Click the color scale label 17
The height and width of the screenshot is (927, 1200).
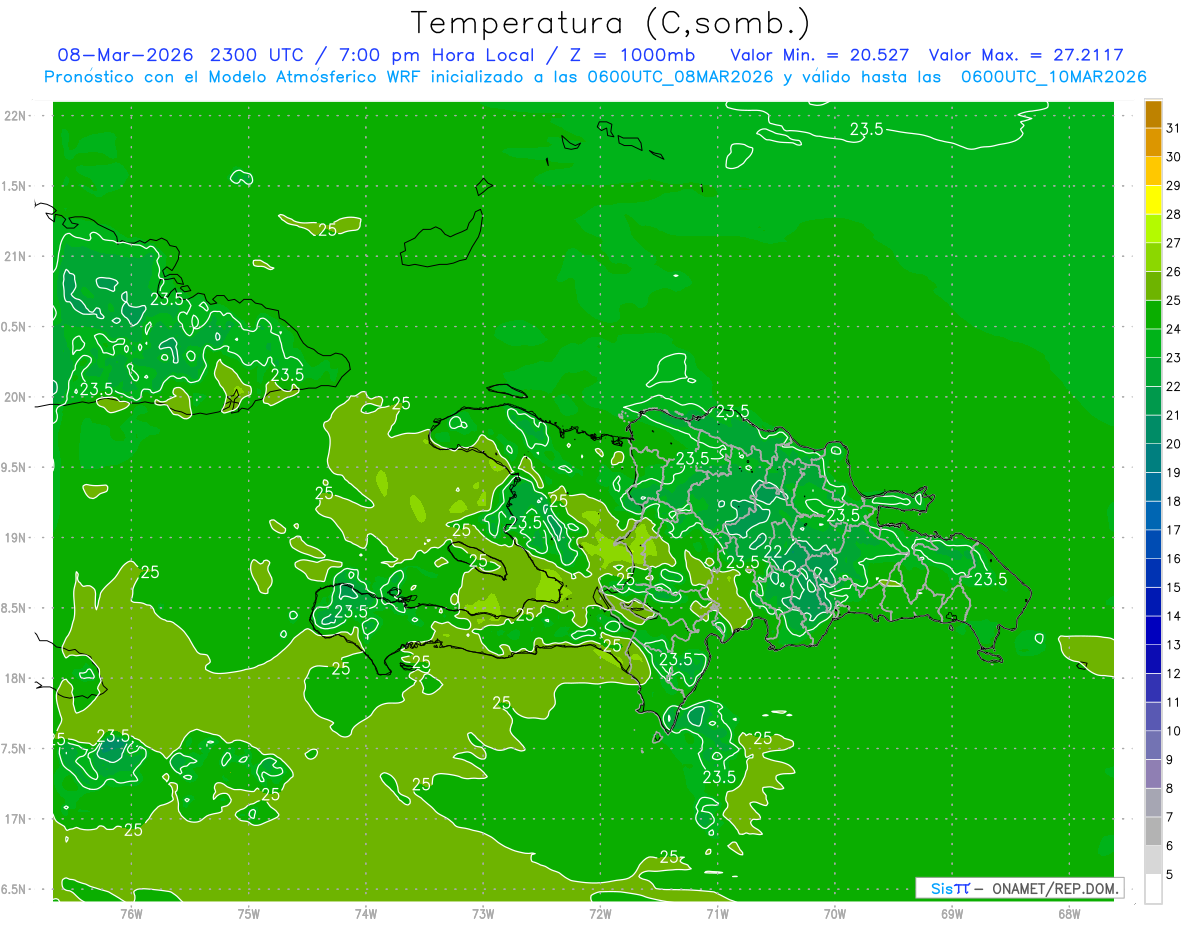coord(1173,530)
